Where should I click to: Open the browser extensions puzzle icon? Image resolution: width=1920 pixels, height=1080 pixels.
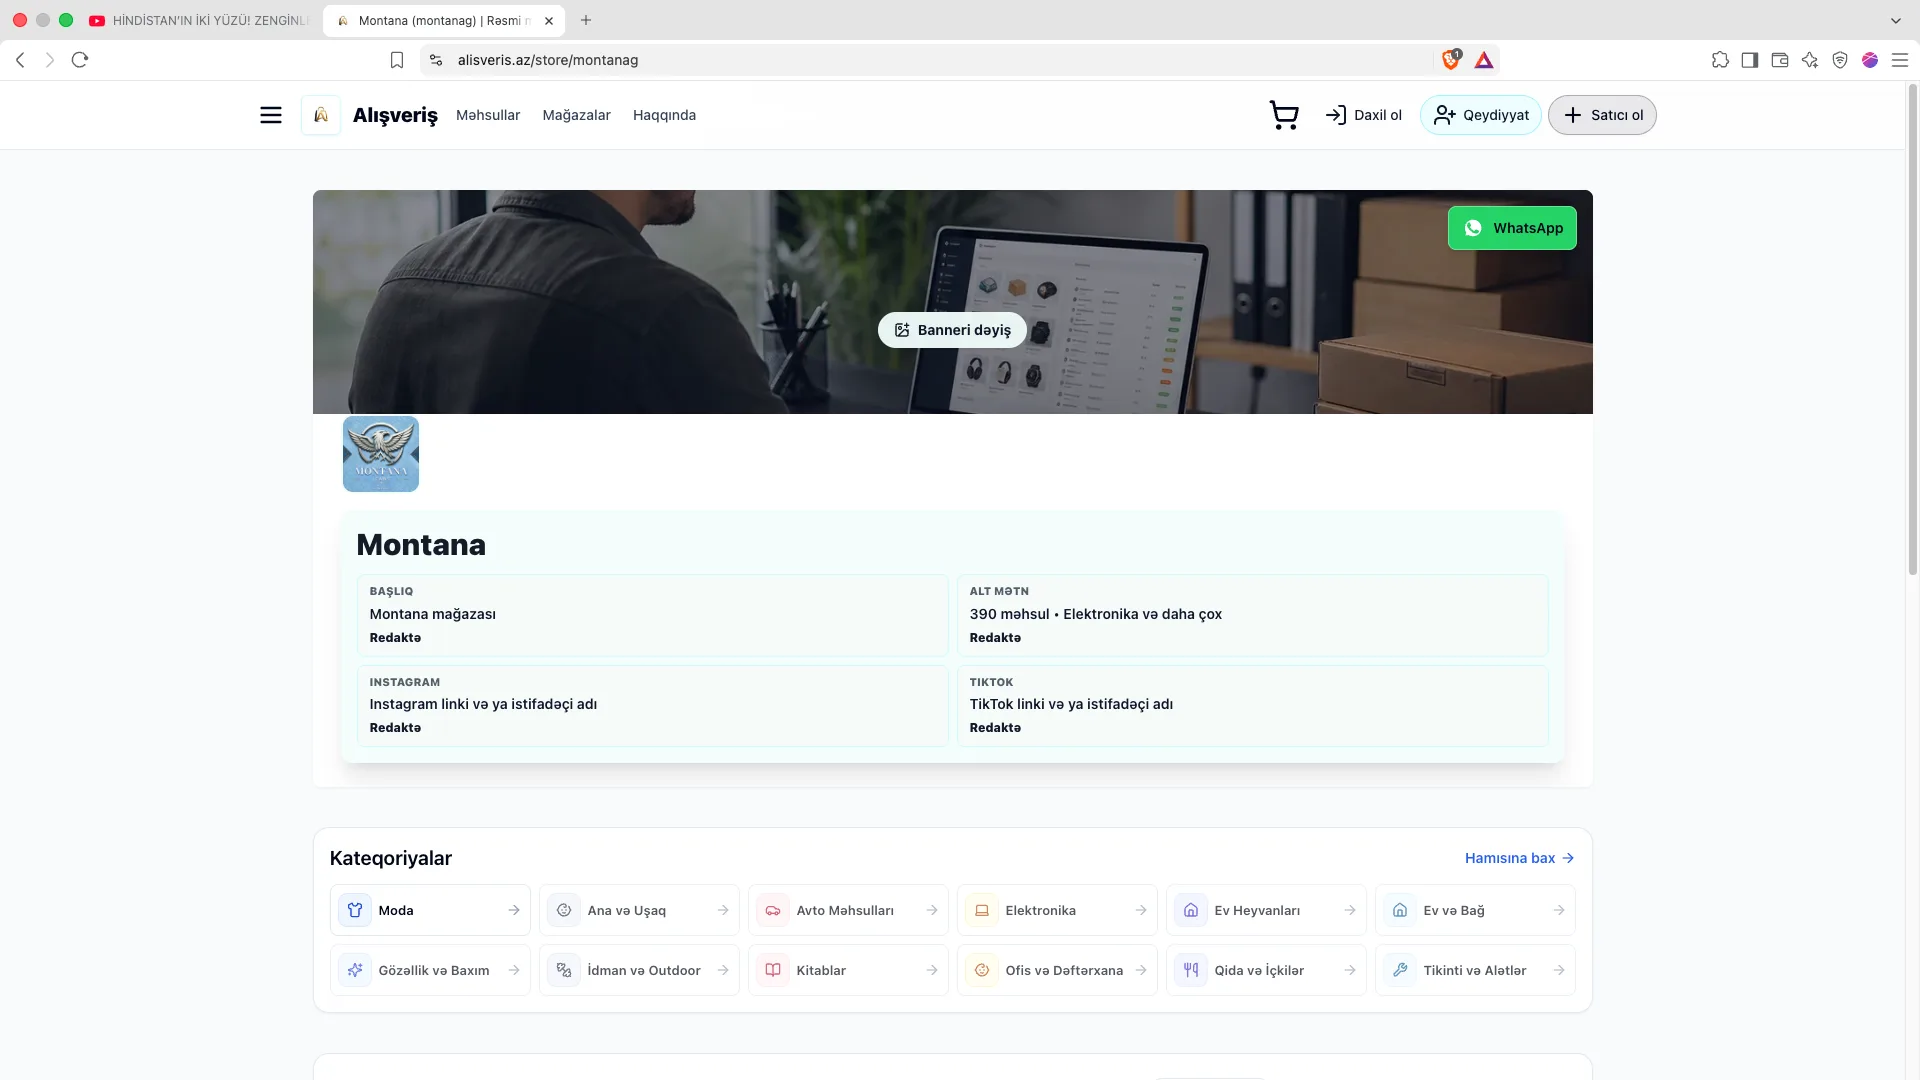point(1720,60)
